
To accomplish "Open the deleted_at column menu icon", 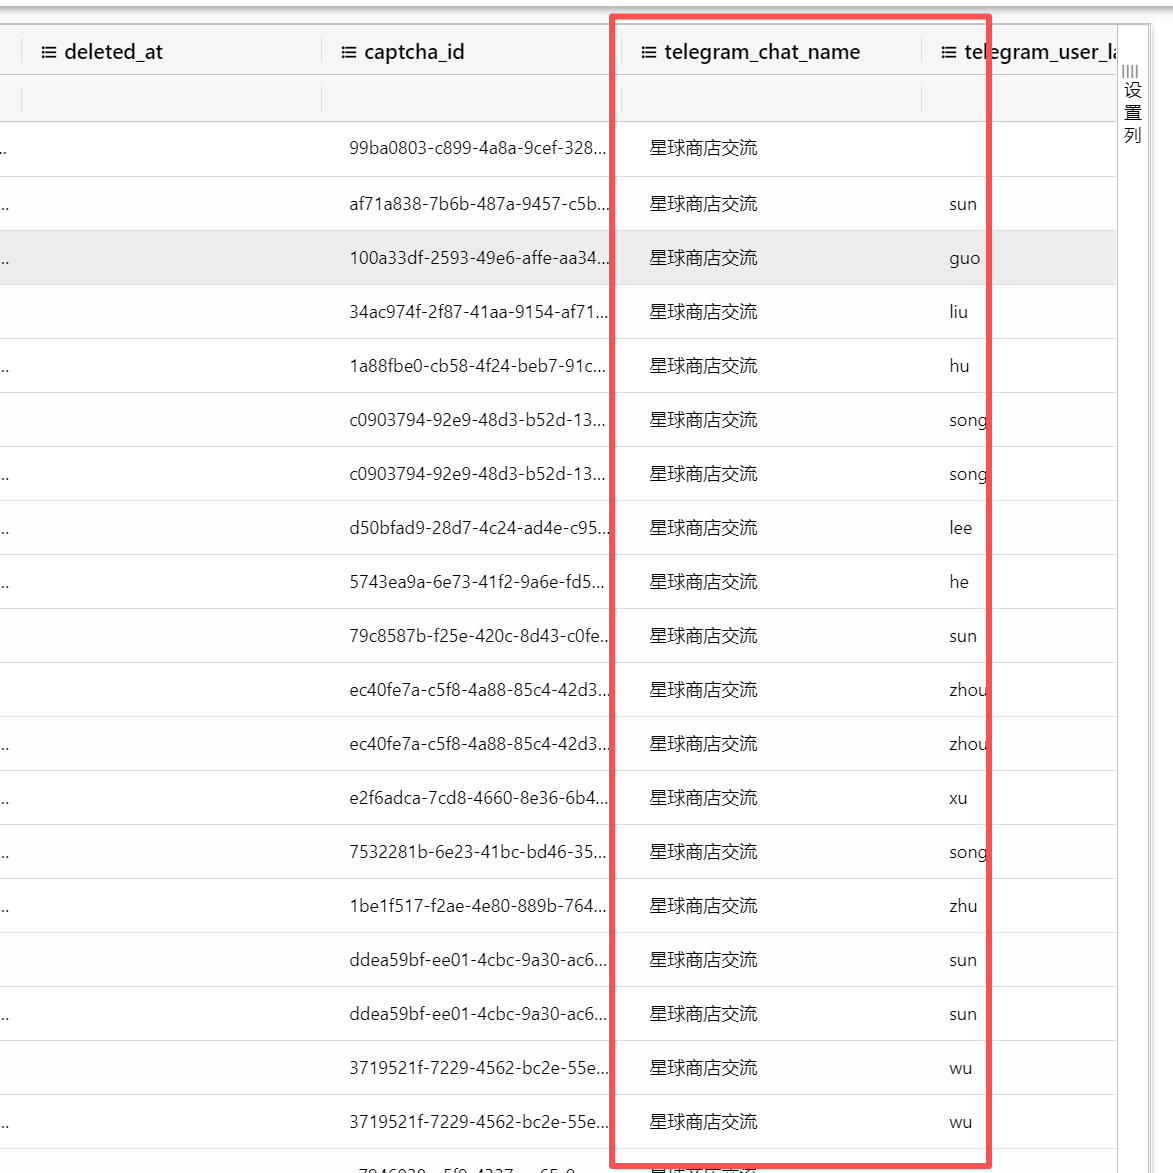I will [x=49, y=52].
